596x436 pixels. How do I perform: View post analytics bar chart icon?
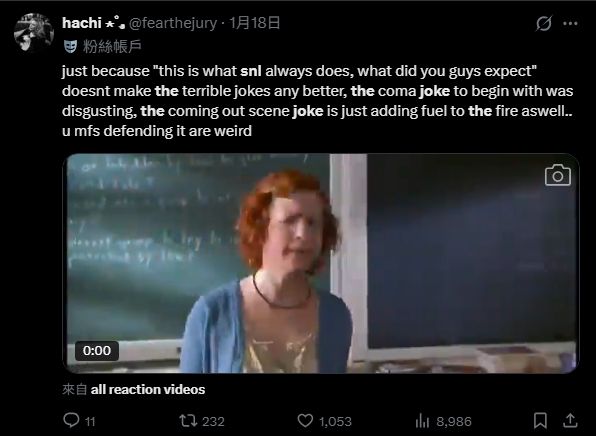[x=422, y=421]
